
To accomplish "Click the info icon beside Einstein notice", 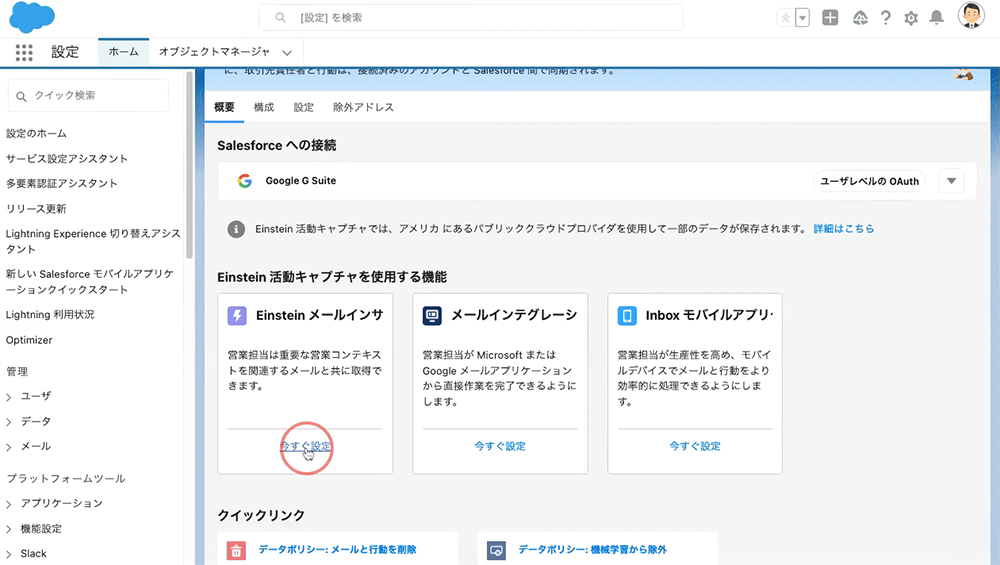I will (x=236, y=229).
